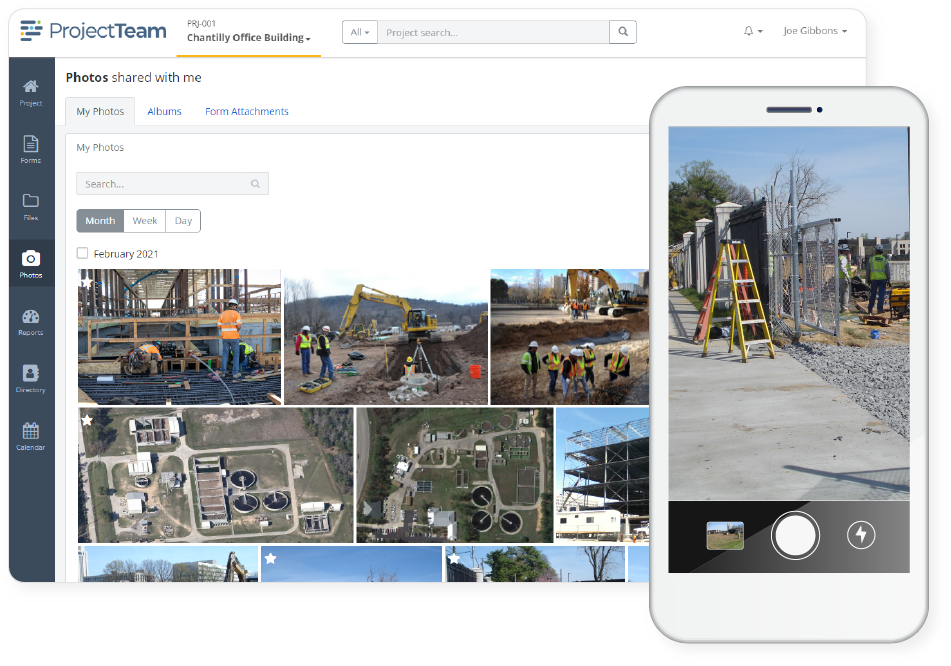Open the Project section in sidebar
This screenshot has height=666, width=951.
(31, 91)
